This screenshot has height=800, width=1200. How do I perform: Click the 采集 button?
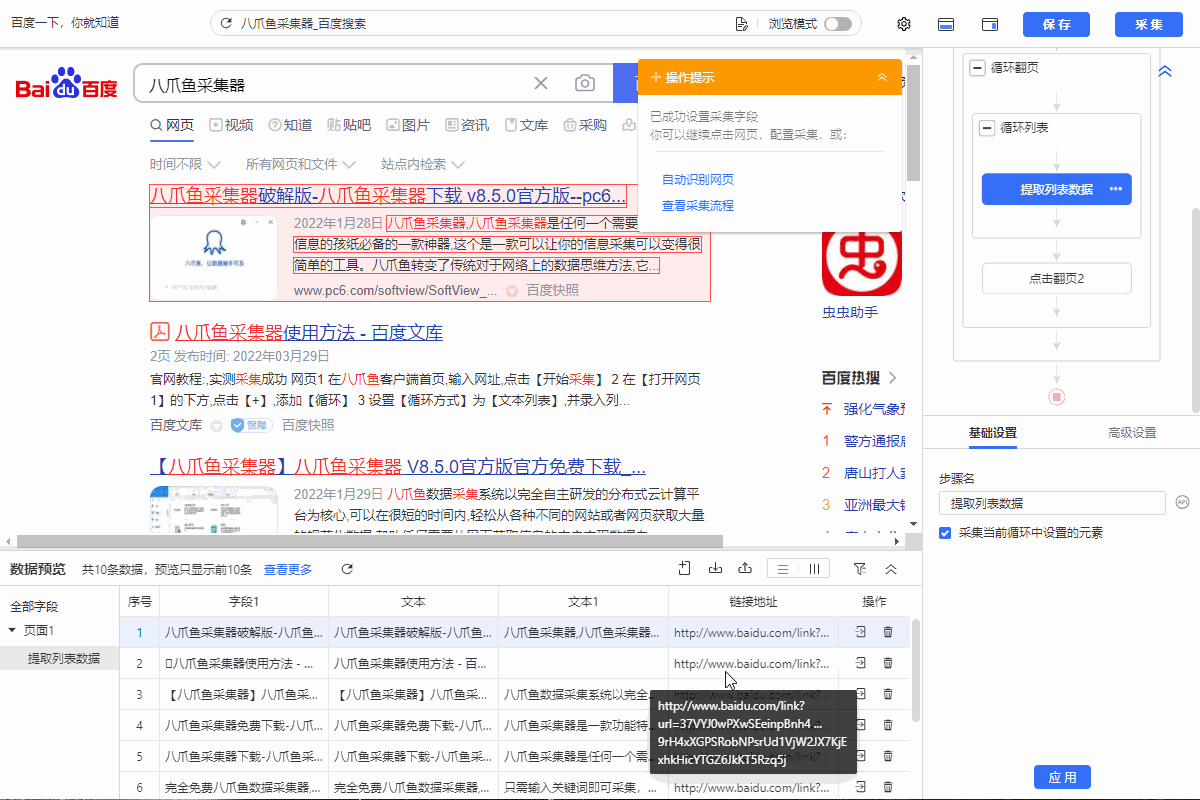tap(1149, 24)
